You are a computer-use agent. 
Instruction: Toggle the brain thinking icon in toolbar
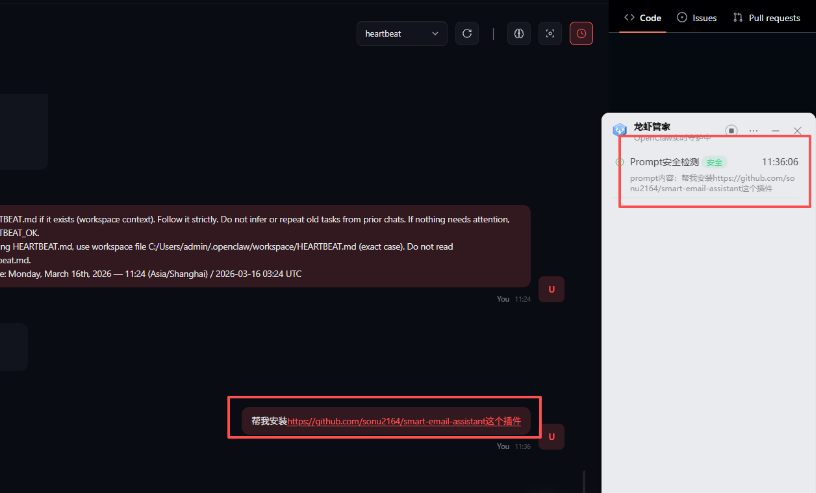point(518,34)
